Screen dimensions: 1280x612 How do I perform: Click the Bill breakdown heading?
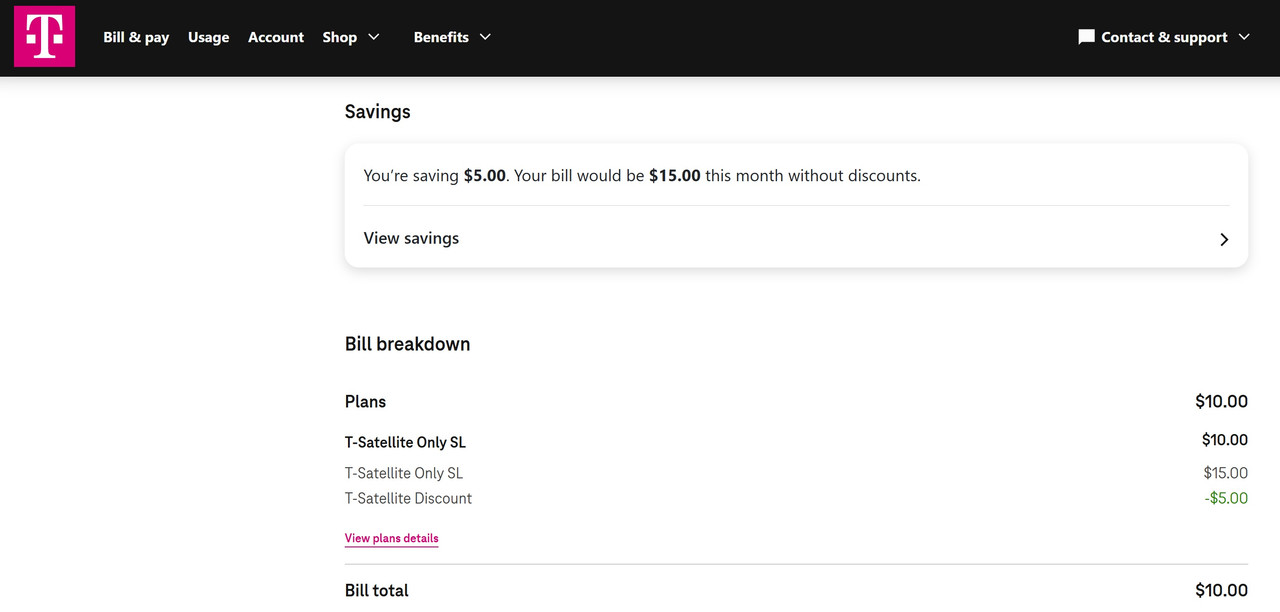point(407,344)
